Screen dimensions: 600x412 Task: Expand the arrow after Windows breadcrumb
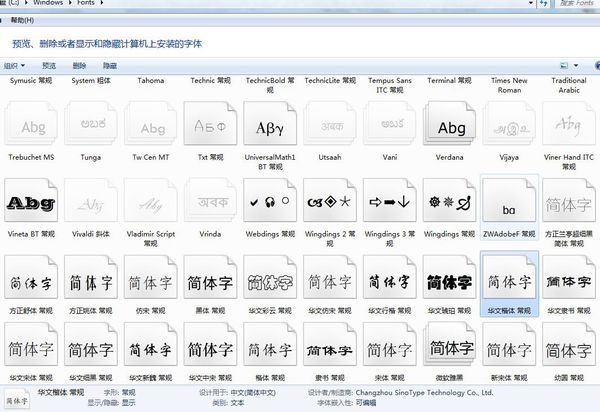click(x=70, y=3)
